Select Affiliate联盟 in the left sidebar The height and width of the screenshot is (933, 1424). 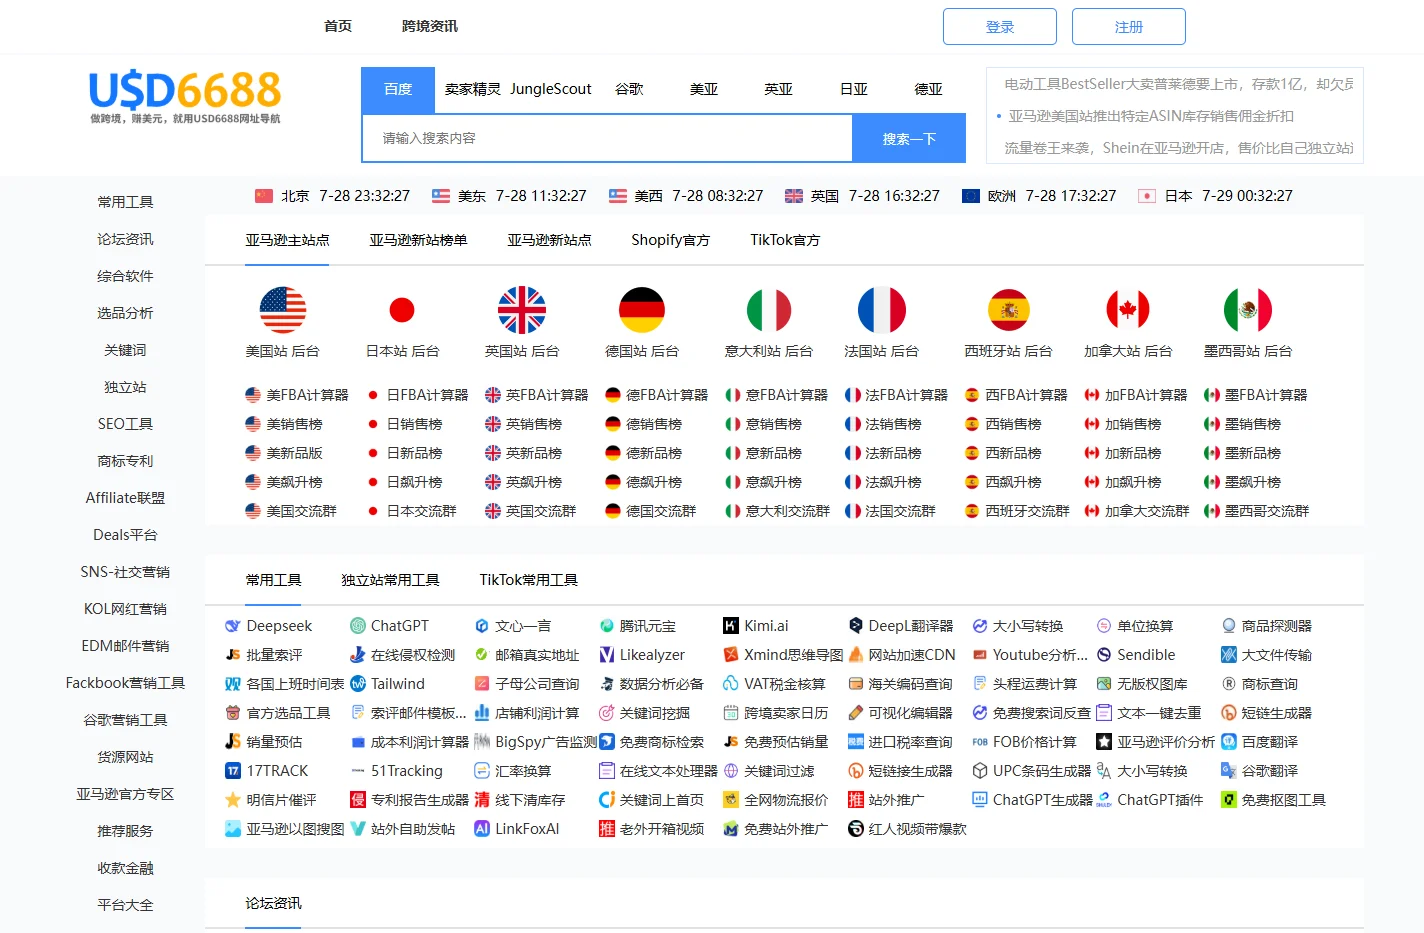pyautogui.click(x=125, y=498)
